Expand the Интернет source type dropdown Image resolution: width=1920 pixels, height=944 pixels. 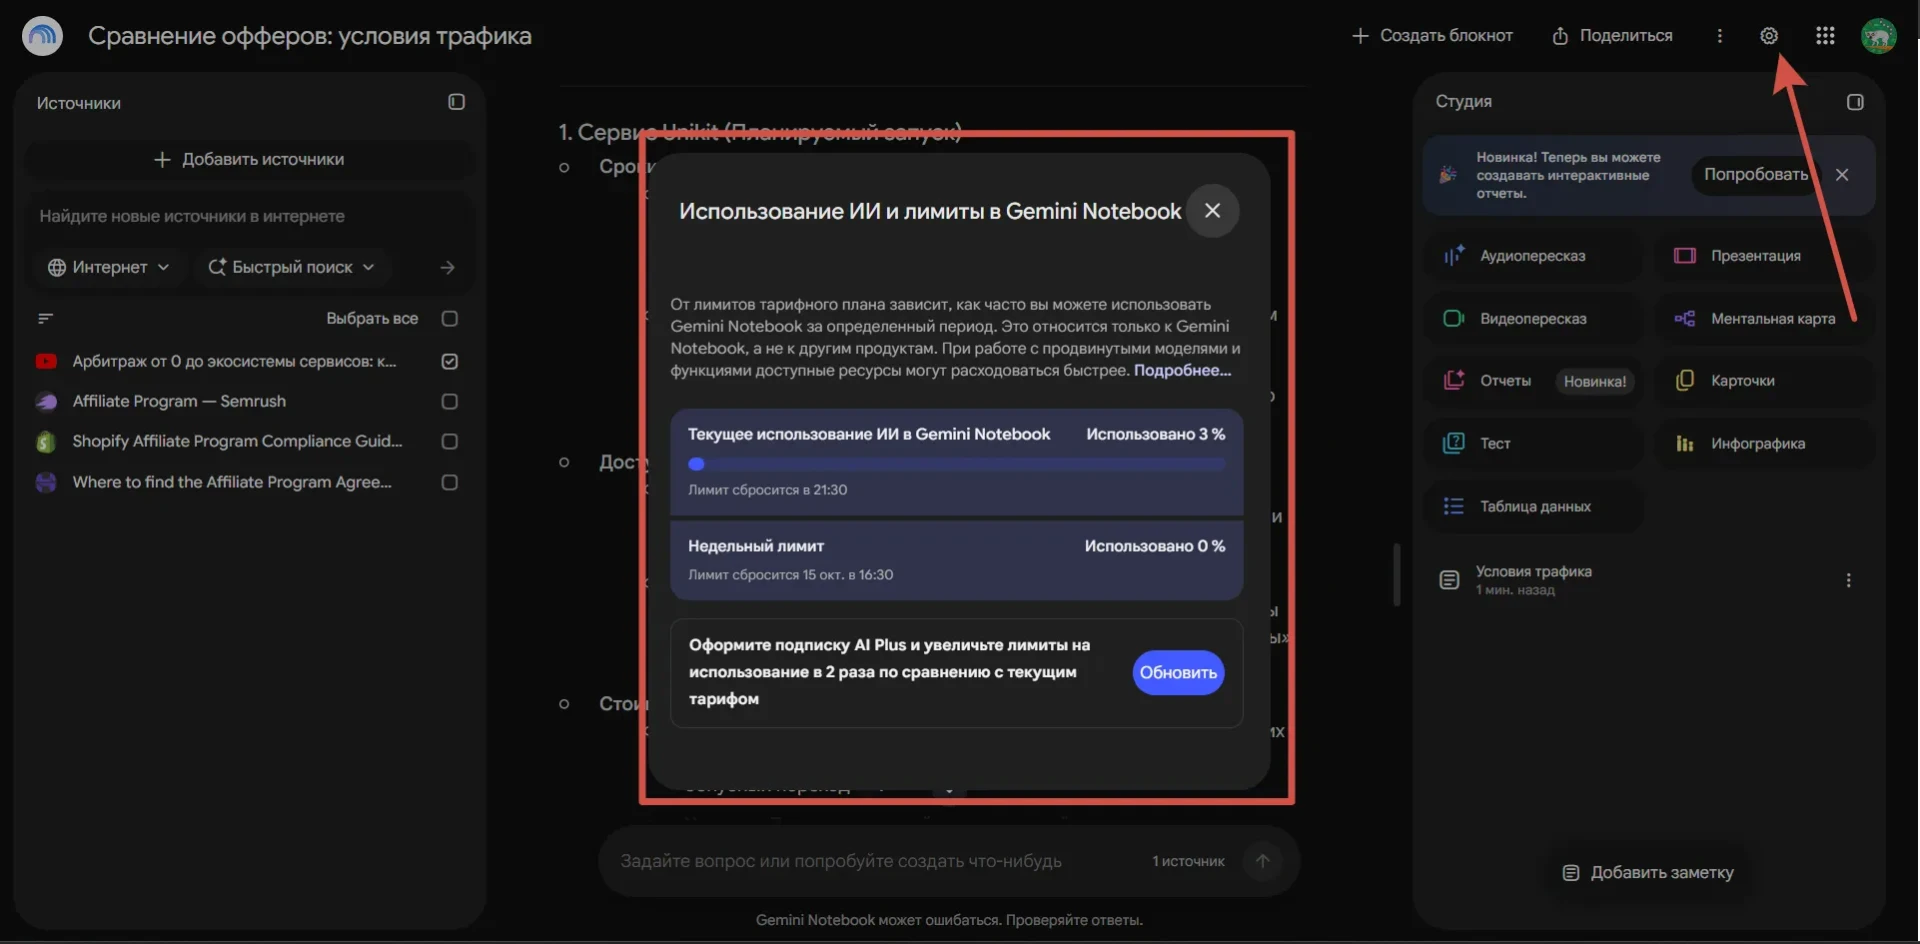tap(109, 267)
